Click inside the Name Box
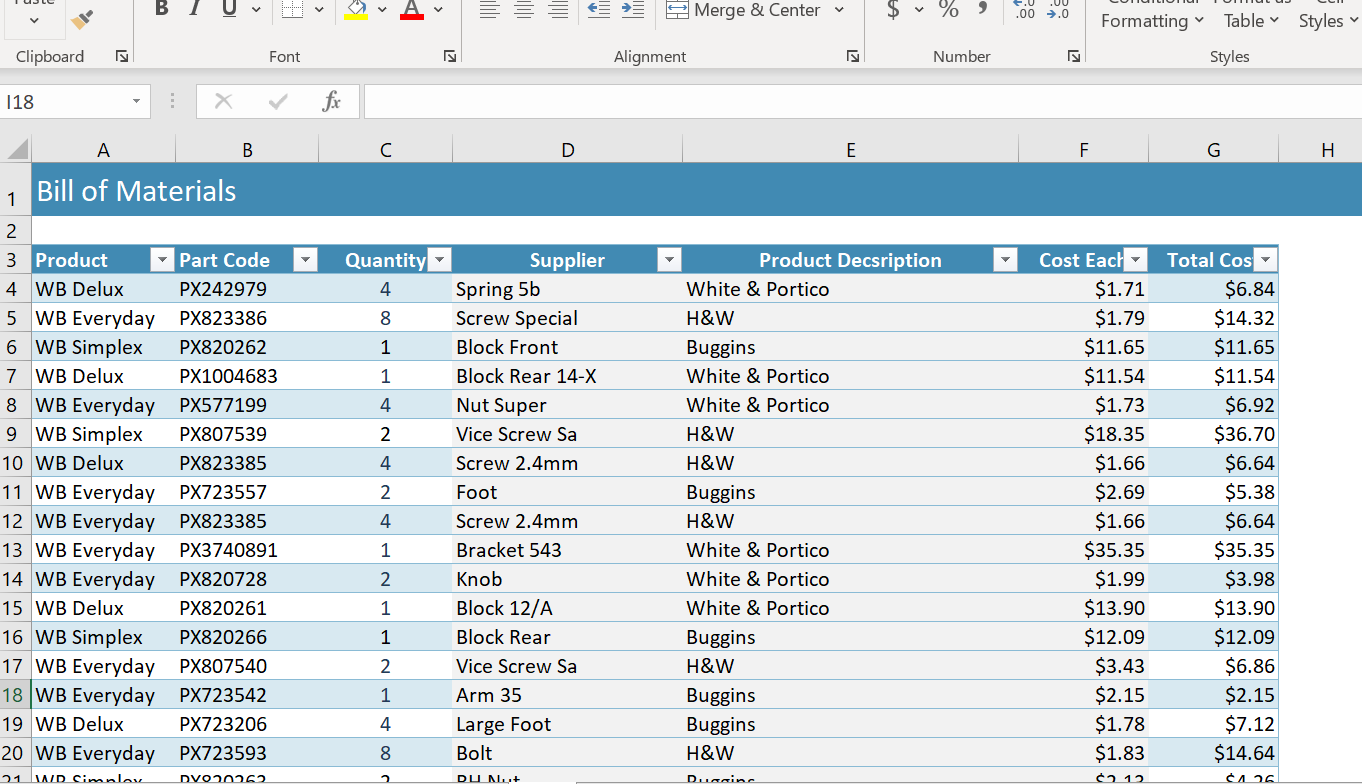 coord(70,101)
